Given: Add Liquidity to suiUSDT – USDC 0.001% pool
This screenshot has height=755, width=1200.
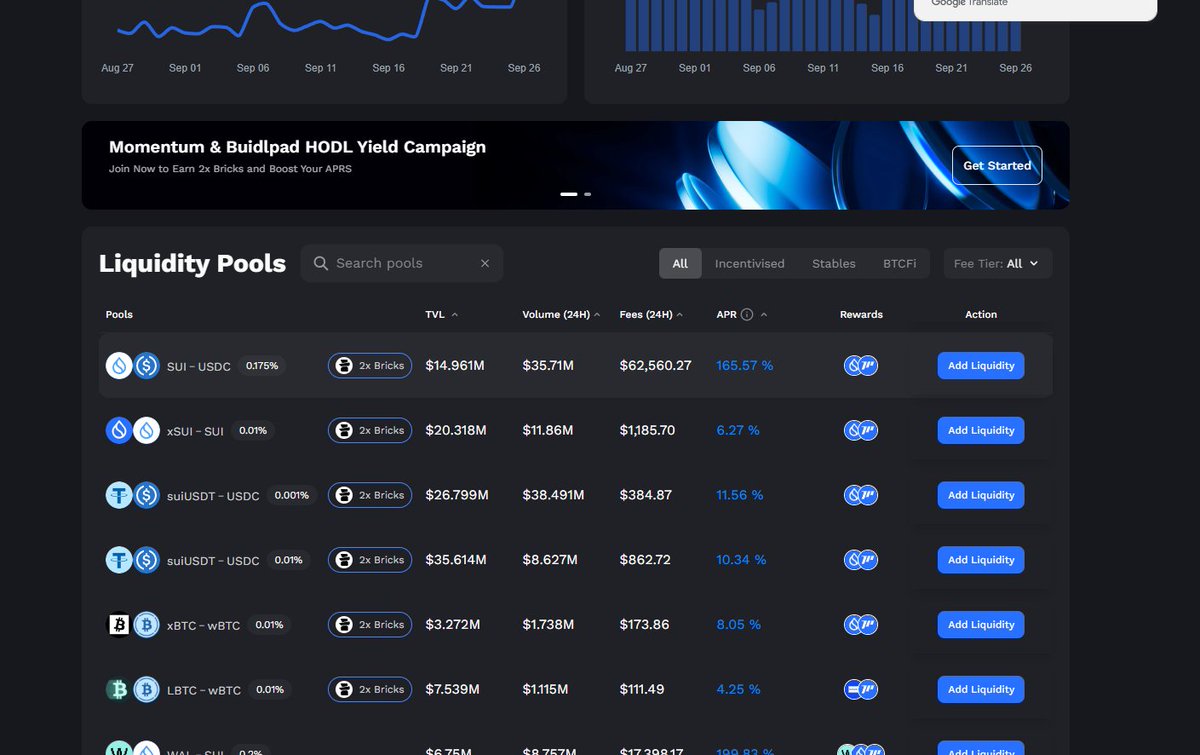Looking at the screenshot, I should pyautogui.click(x=981, y=495).
